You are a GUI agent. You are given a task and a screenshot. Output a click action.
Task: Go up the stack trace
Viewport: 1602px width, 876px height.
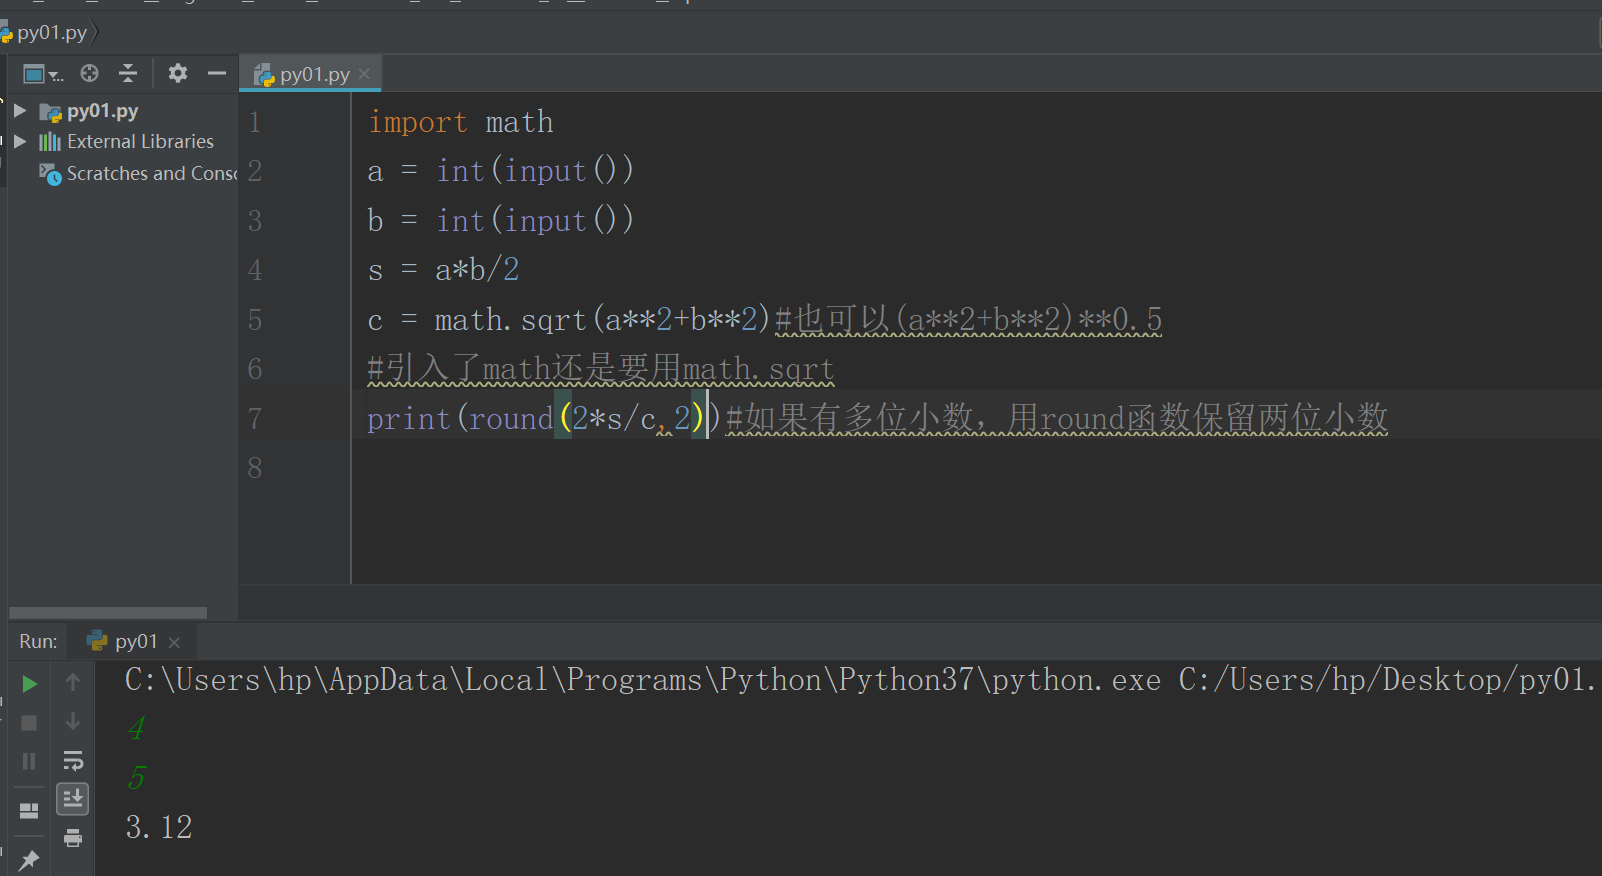(x=73, y=682)
